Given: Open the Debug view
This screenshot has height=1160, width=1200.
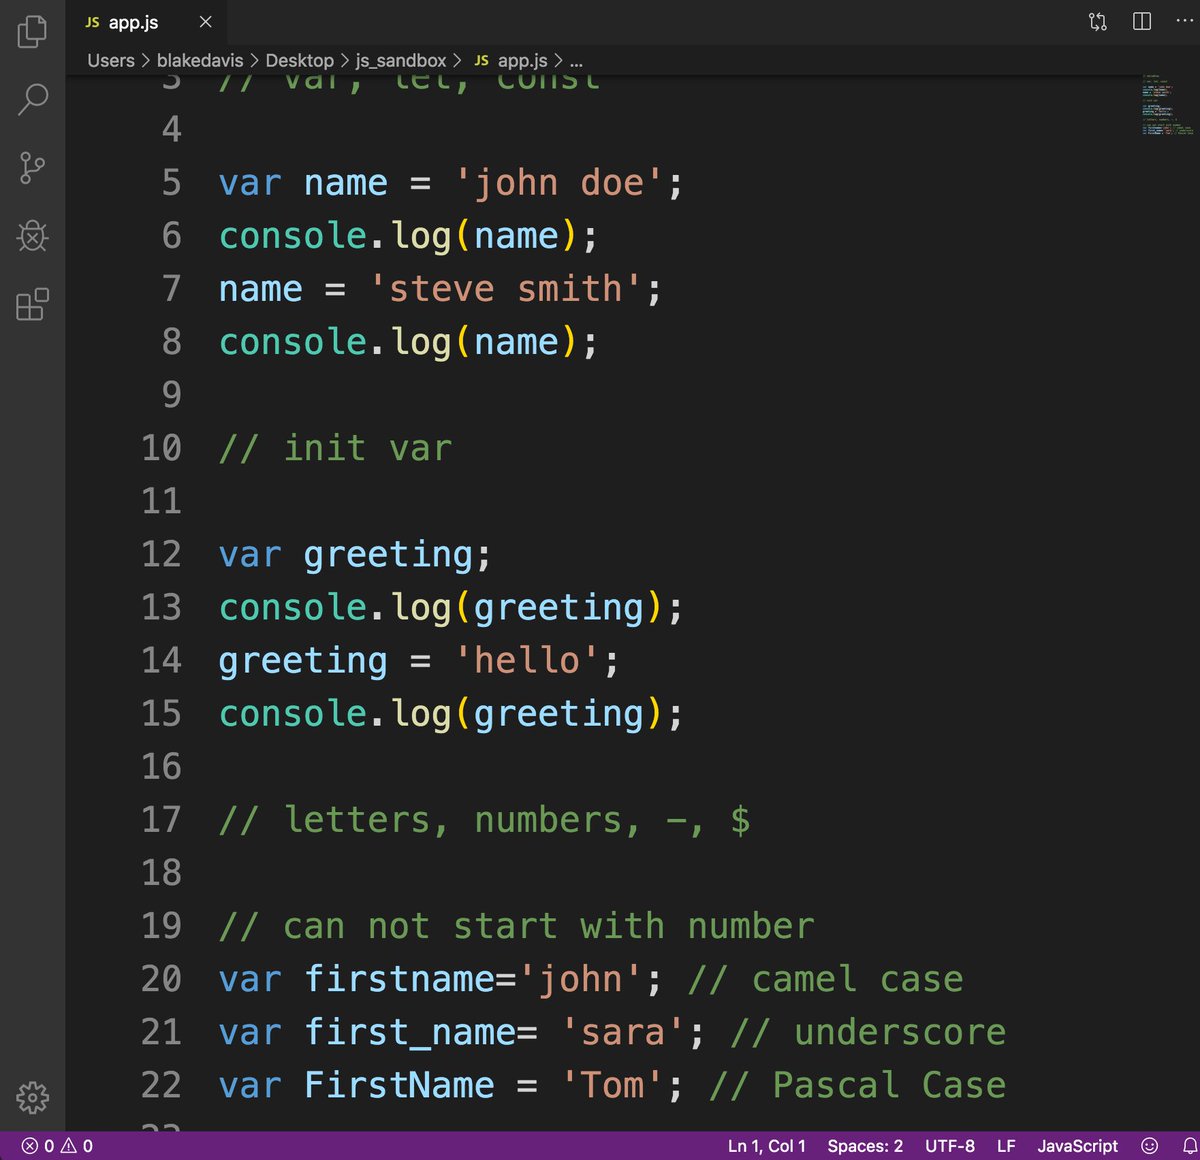Looking at the screenshot, I should point(32,236).
